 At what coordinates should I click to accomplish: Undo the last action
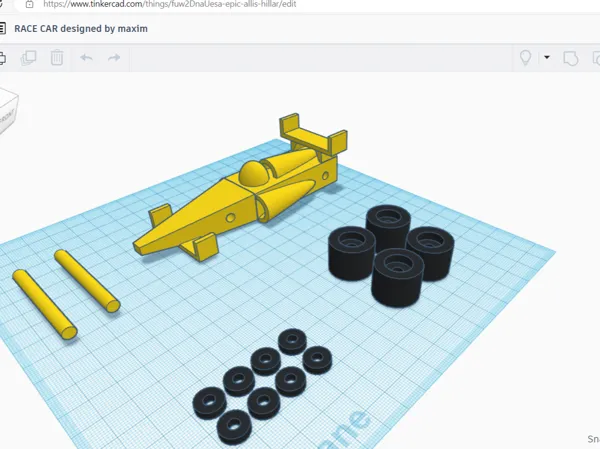(x=86, y=58)
